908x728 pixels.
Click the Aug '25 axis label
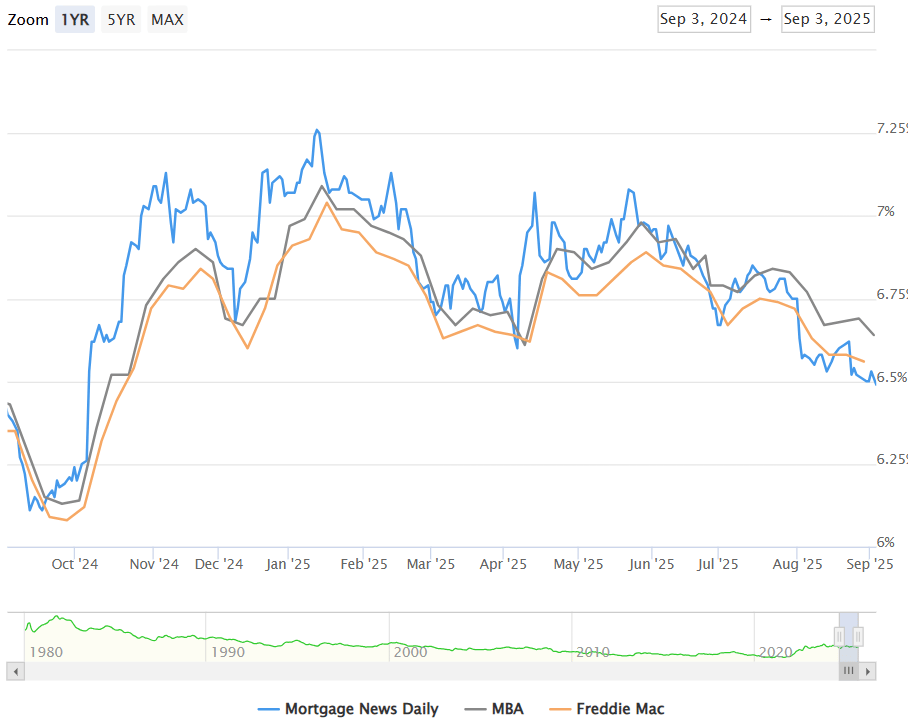click(x=797, y=564)
